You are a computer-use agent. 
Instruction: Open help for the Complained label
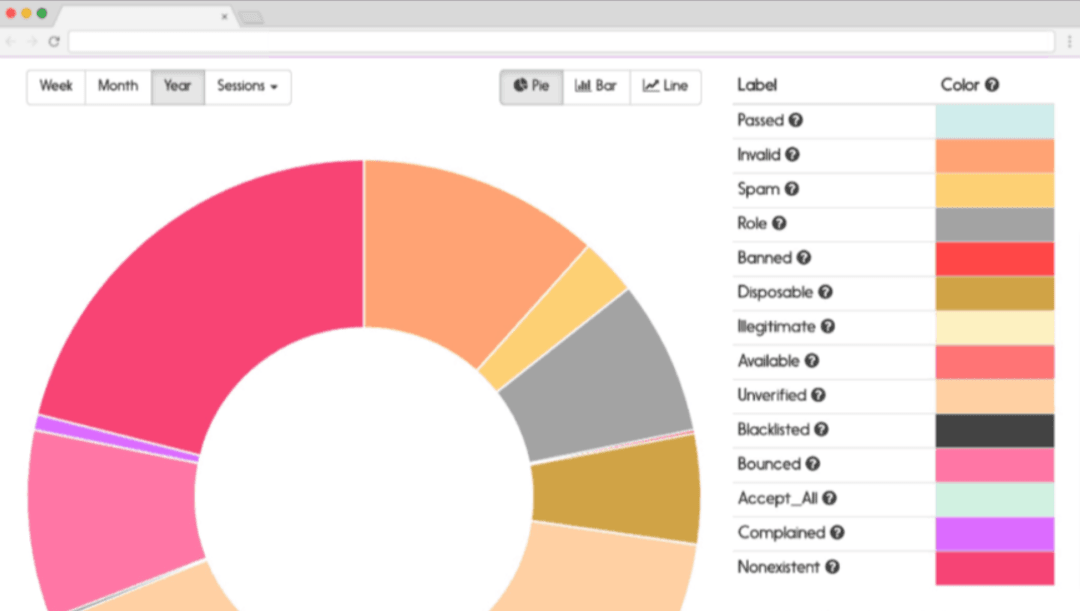point(837,533)
